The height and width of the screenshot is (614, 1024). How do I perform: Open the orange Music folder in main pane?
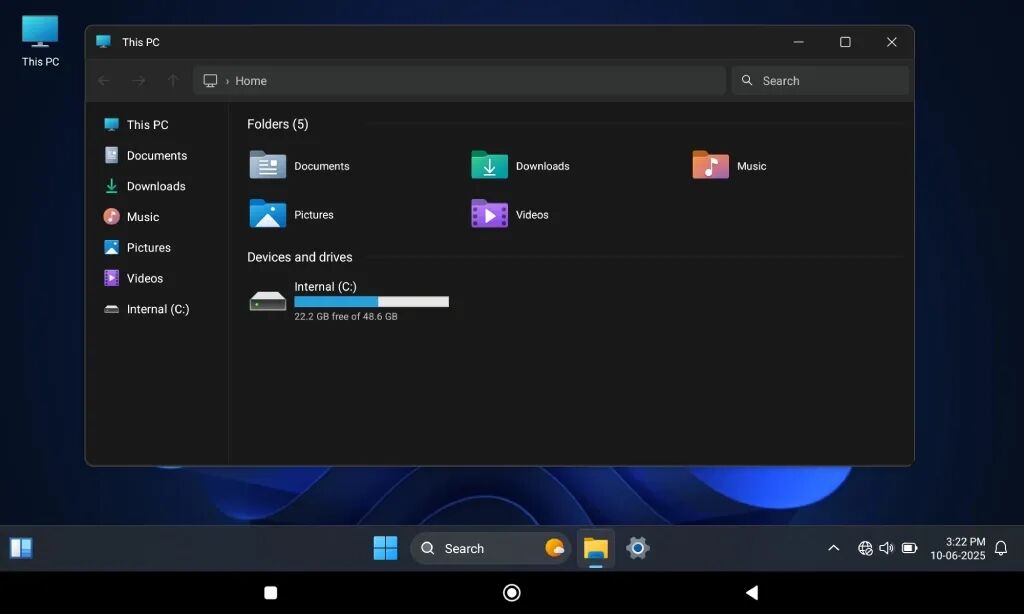click(x=710, y=165)
